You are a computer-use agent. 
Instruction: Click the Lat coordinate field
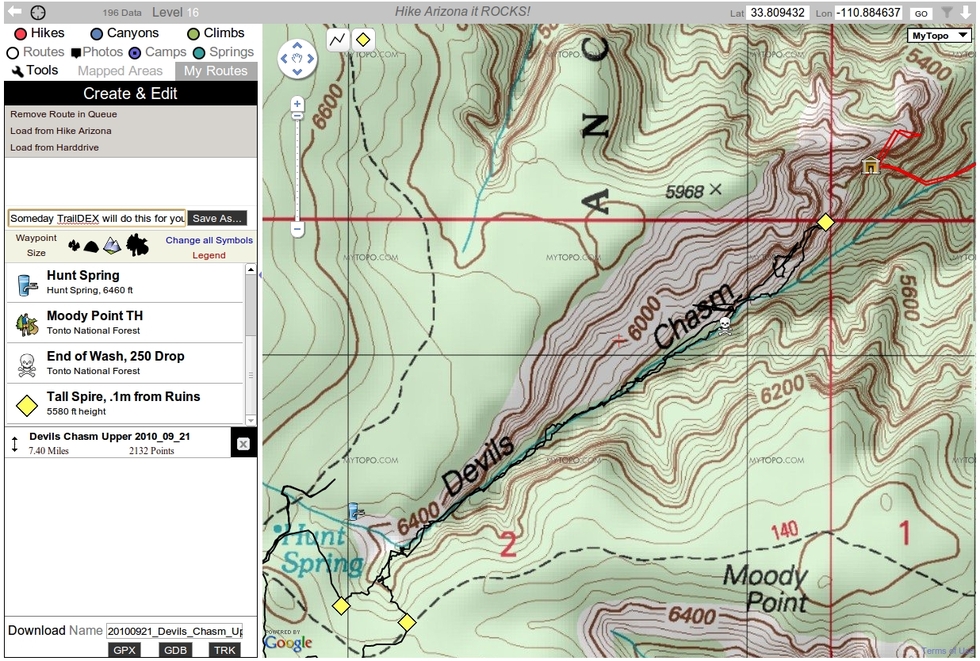click(778, 12)
